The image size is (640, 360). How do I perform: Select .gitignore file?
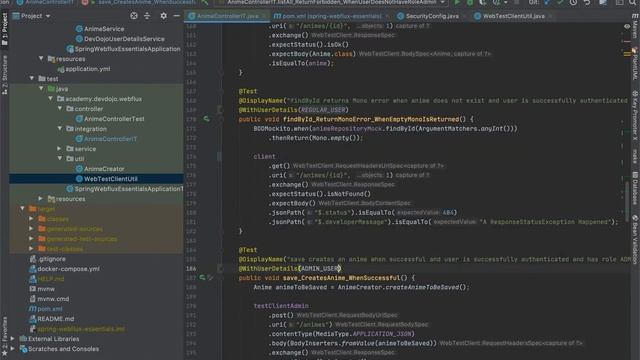click(51, 259)
